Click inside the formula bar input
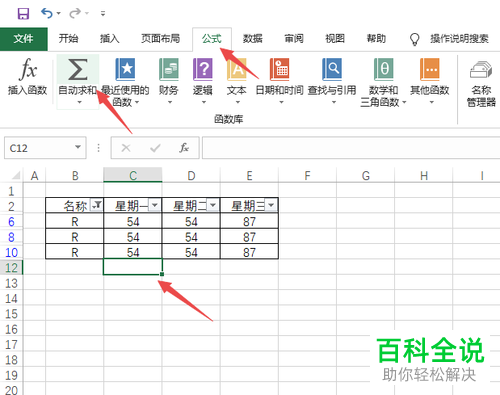This screenshot has height=395, width=500. pos(351,148)
